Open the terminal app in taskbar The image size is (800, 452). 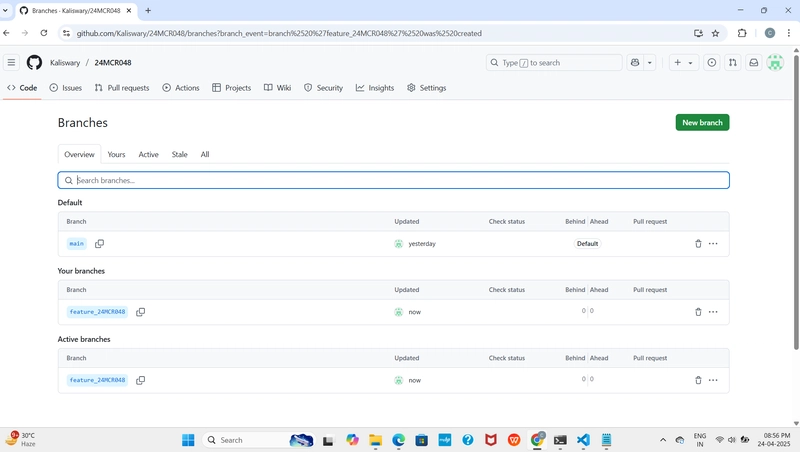tap(560, 440)
